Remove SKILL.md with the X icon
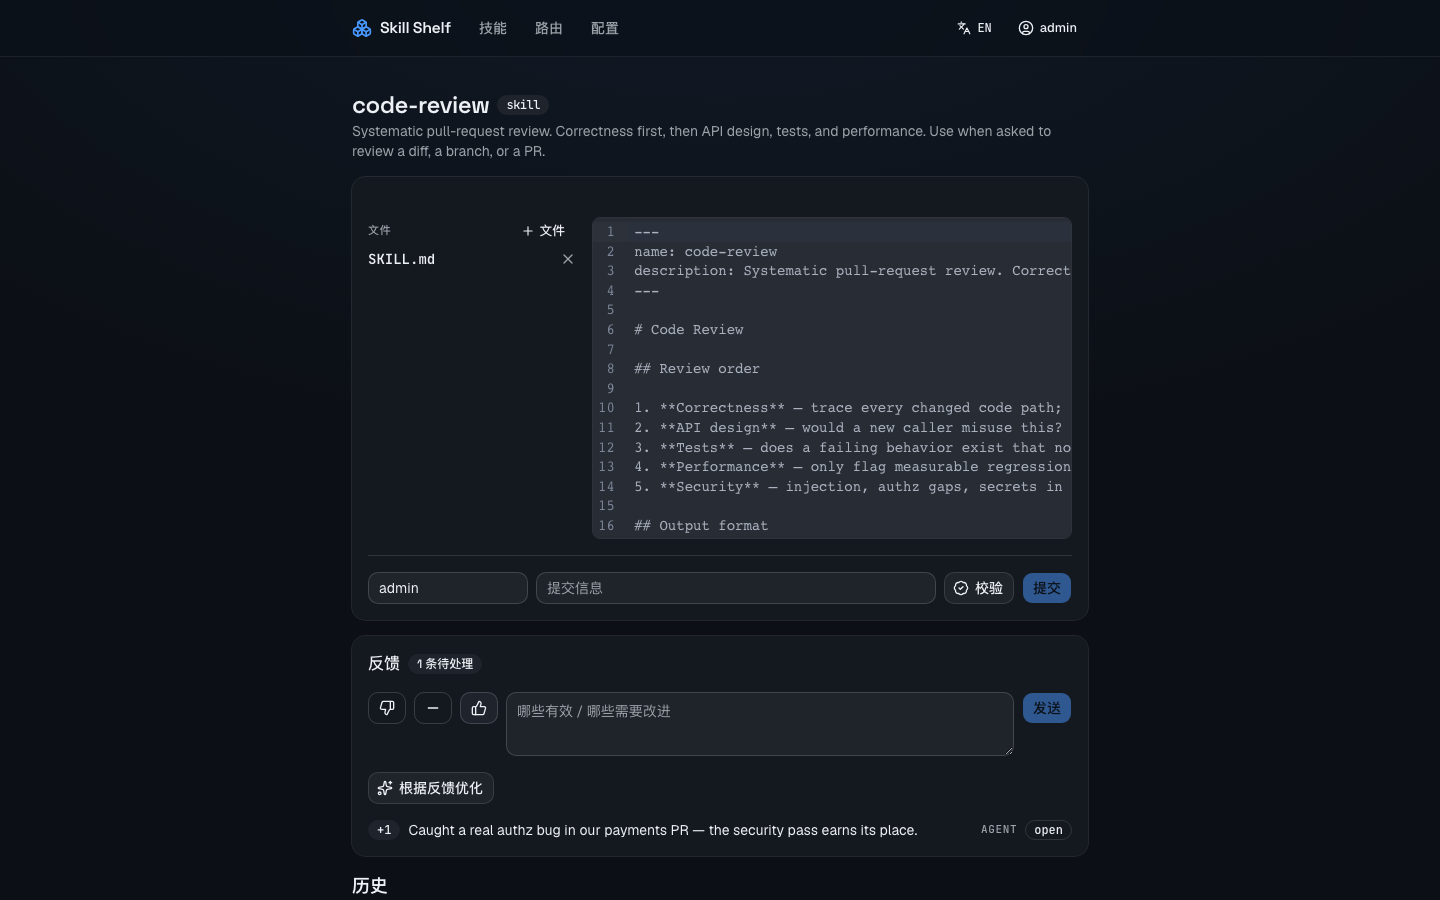 [x=568, y=259]
